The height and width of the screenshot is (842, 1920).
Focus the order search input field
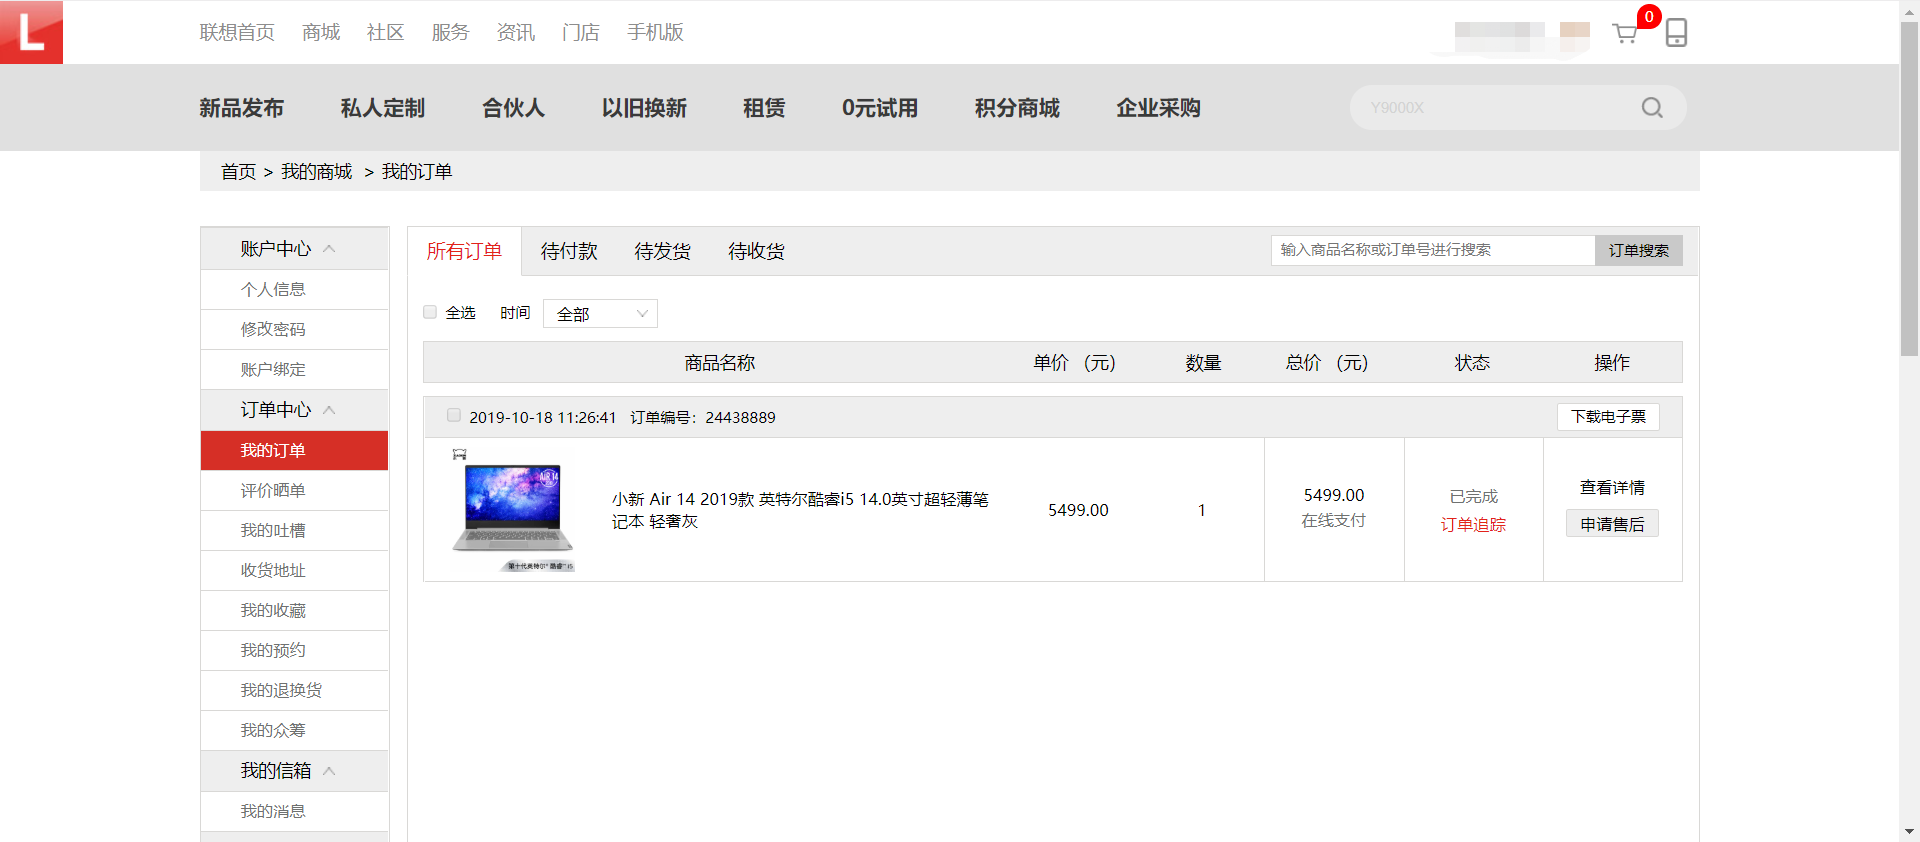[x=1433, y=250]
